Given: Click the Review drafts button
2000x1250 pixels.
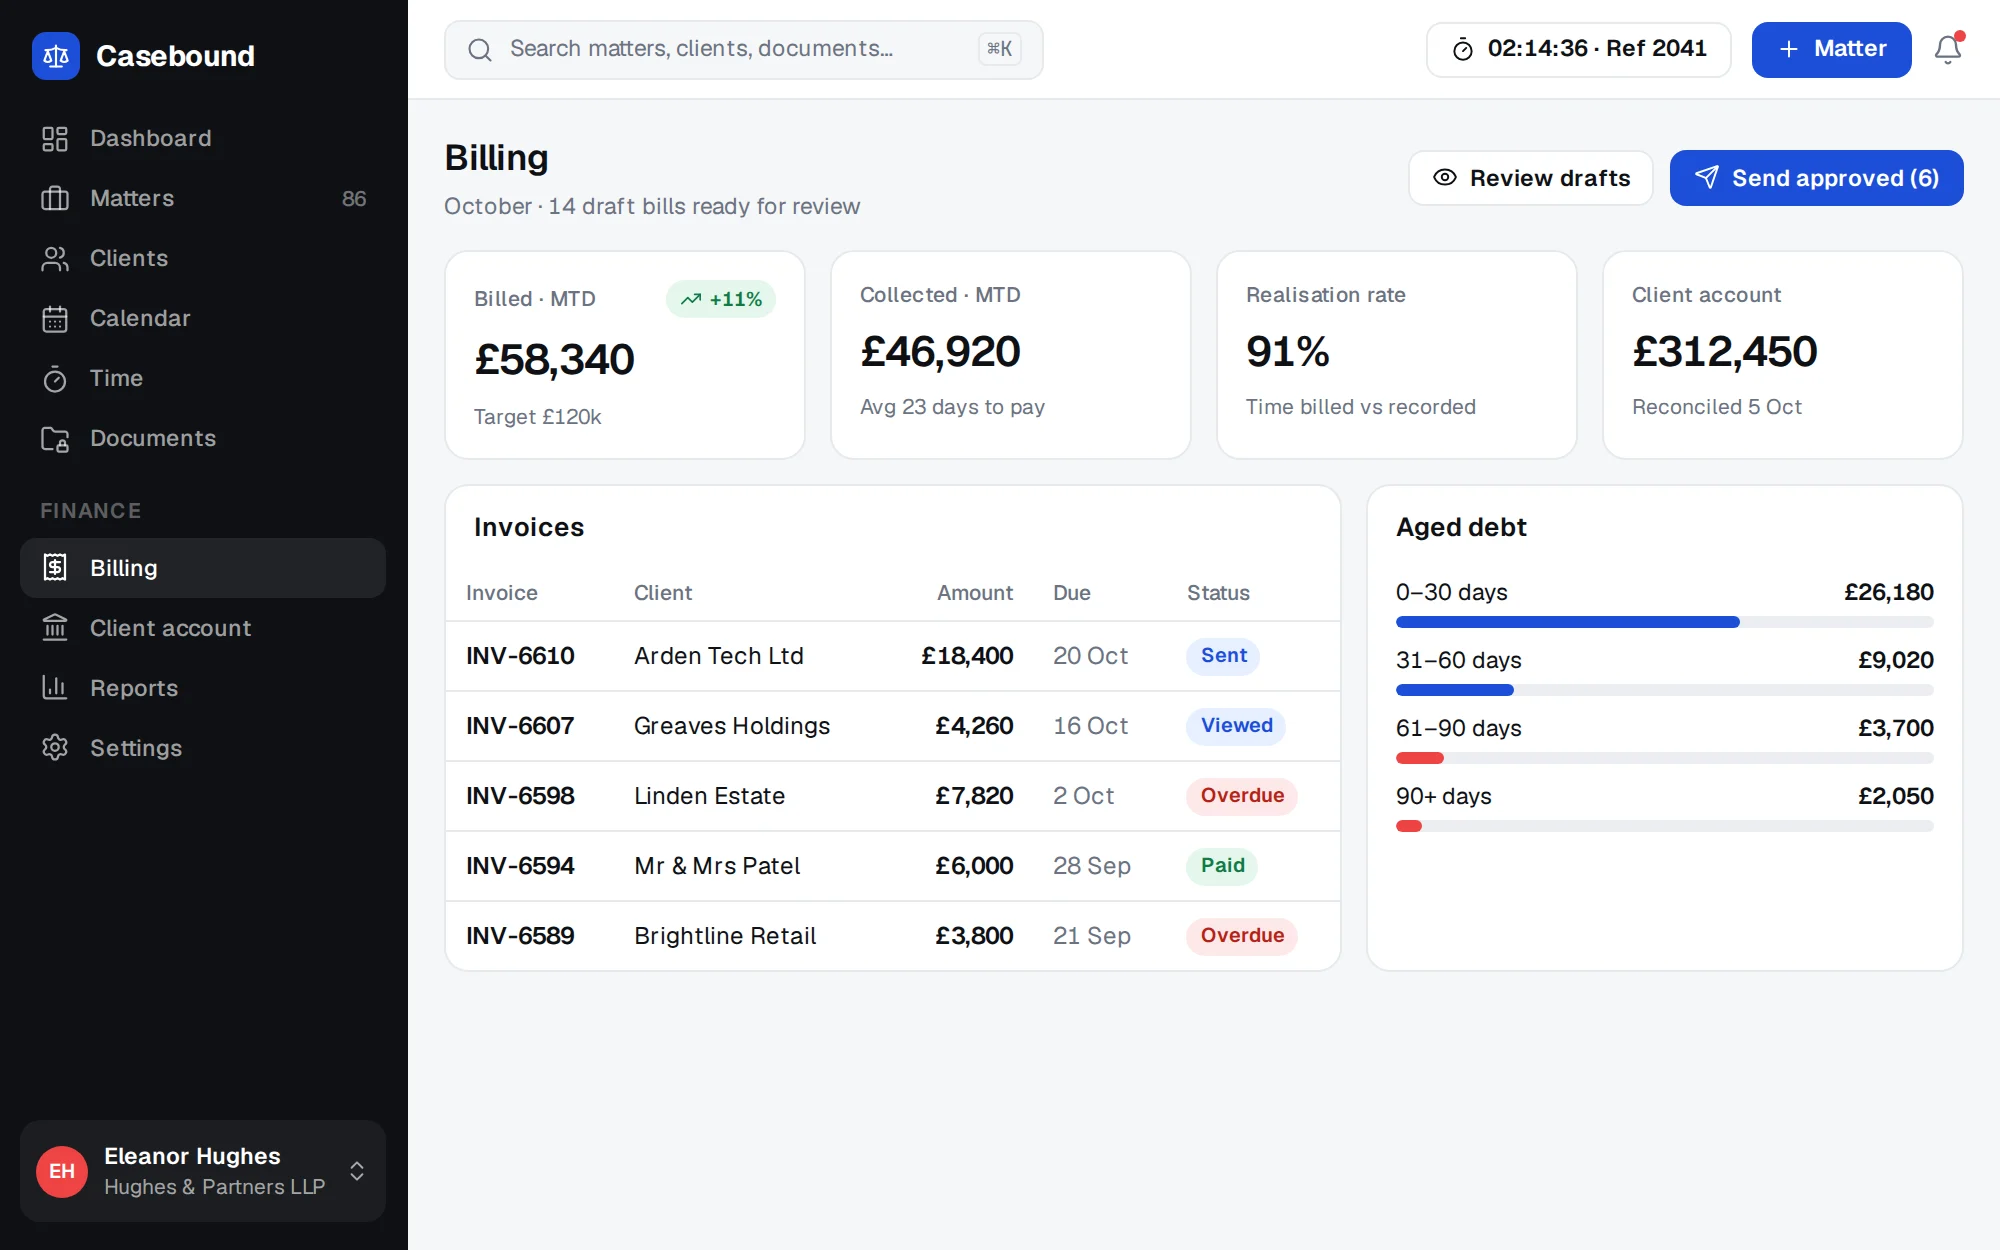Looking at the screenshot, I should pos(1531,178).
